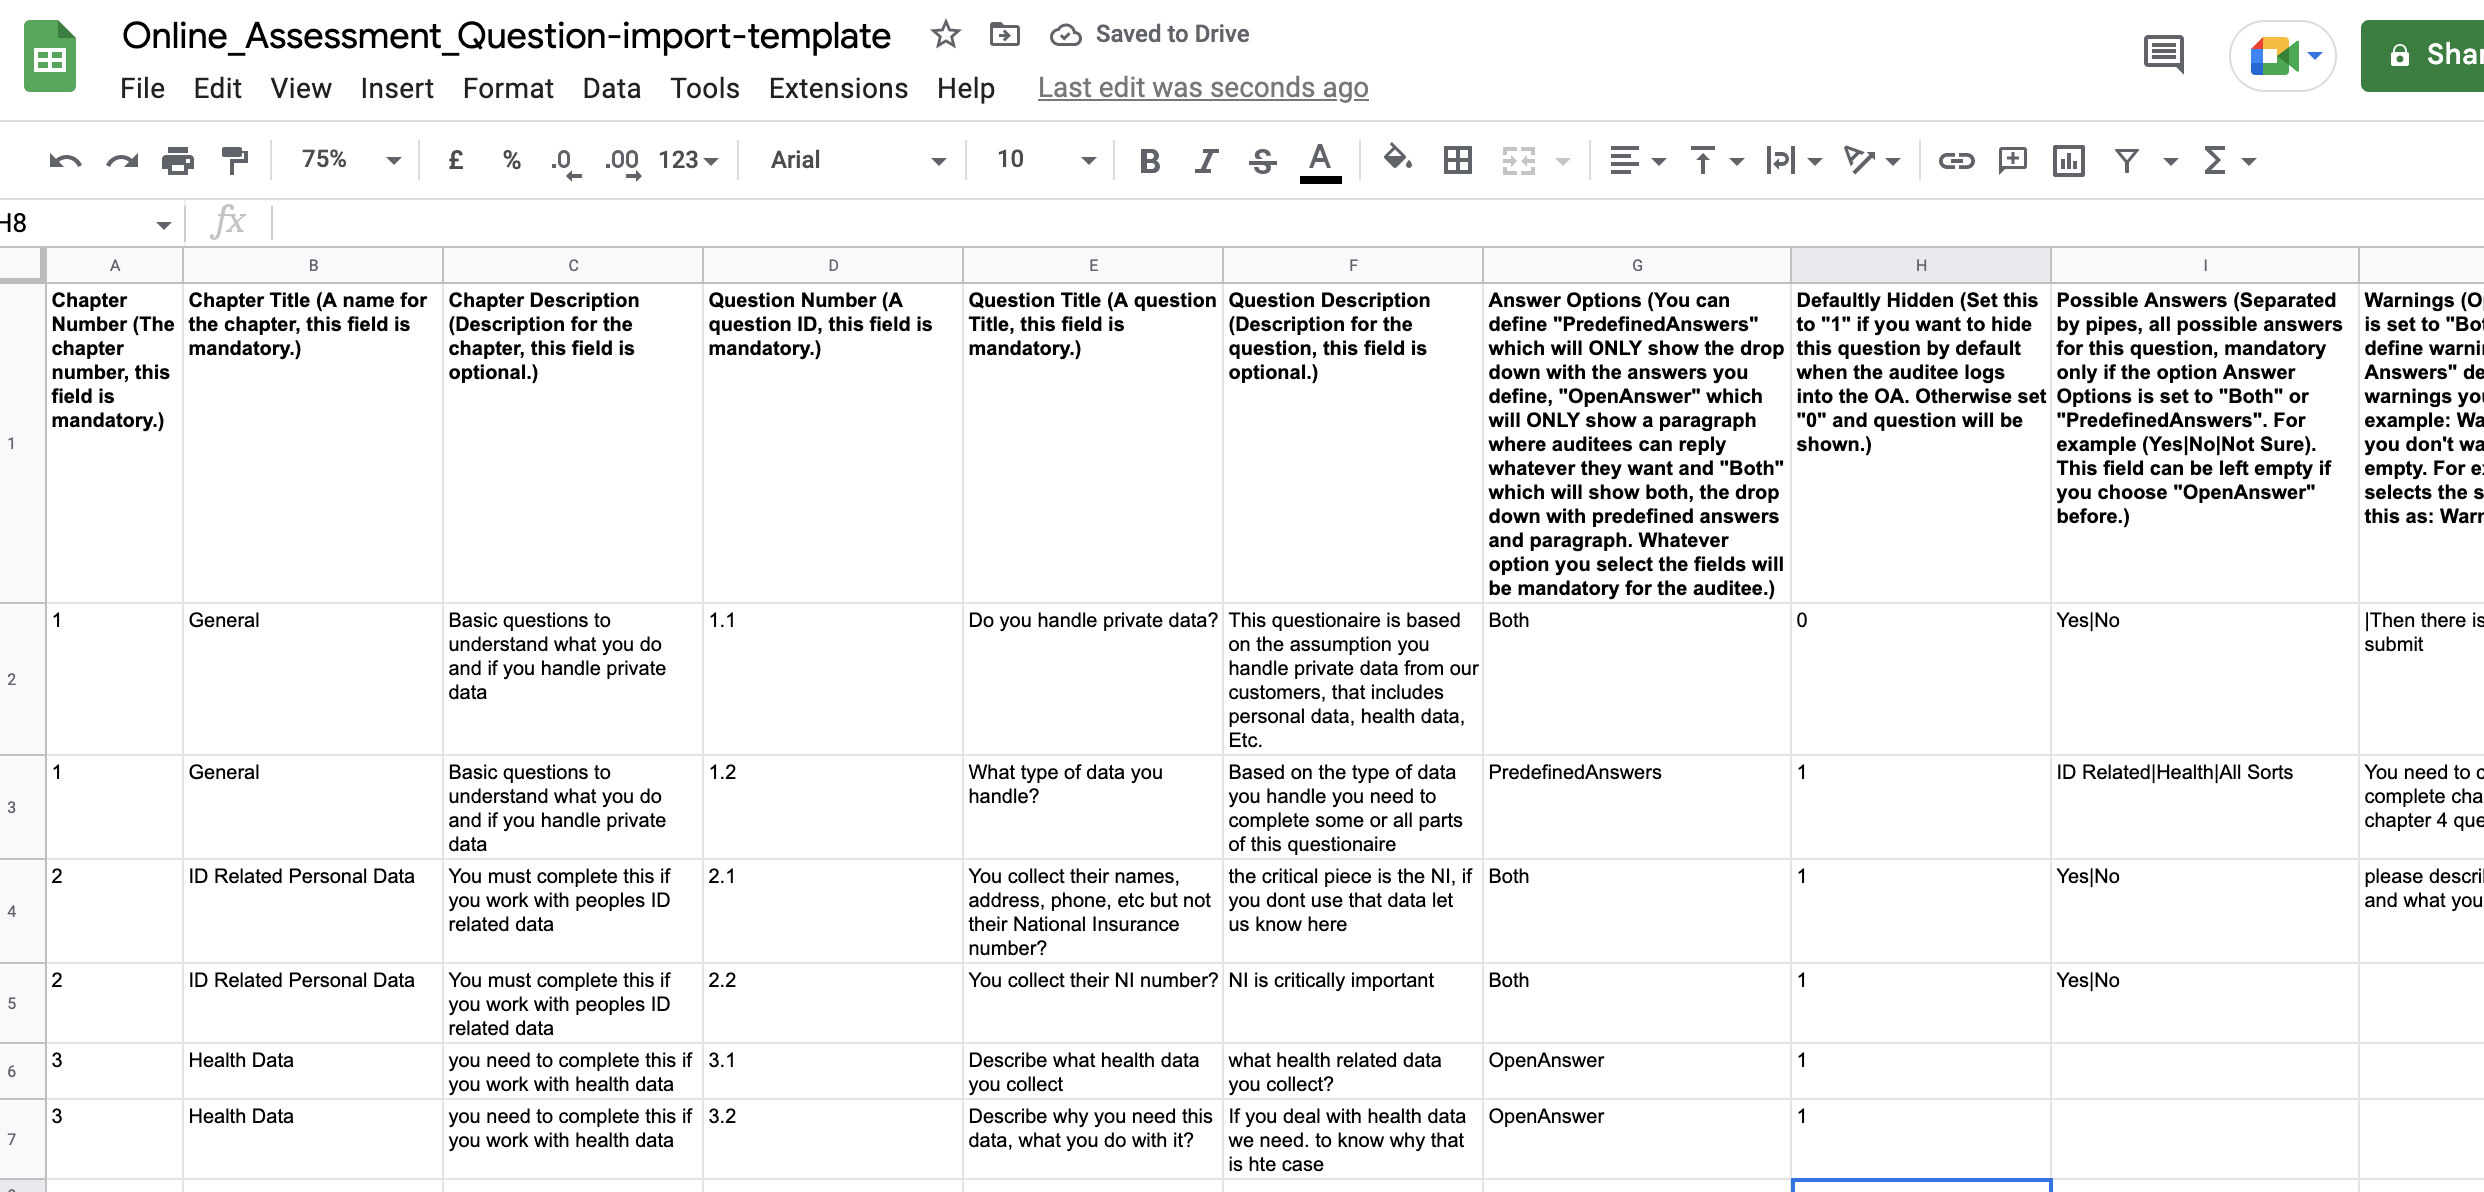Open the 75% zoom dropdown
2484x1192 pixels.
[350, 160]
